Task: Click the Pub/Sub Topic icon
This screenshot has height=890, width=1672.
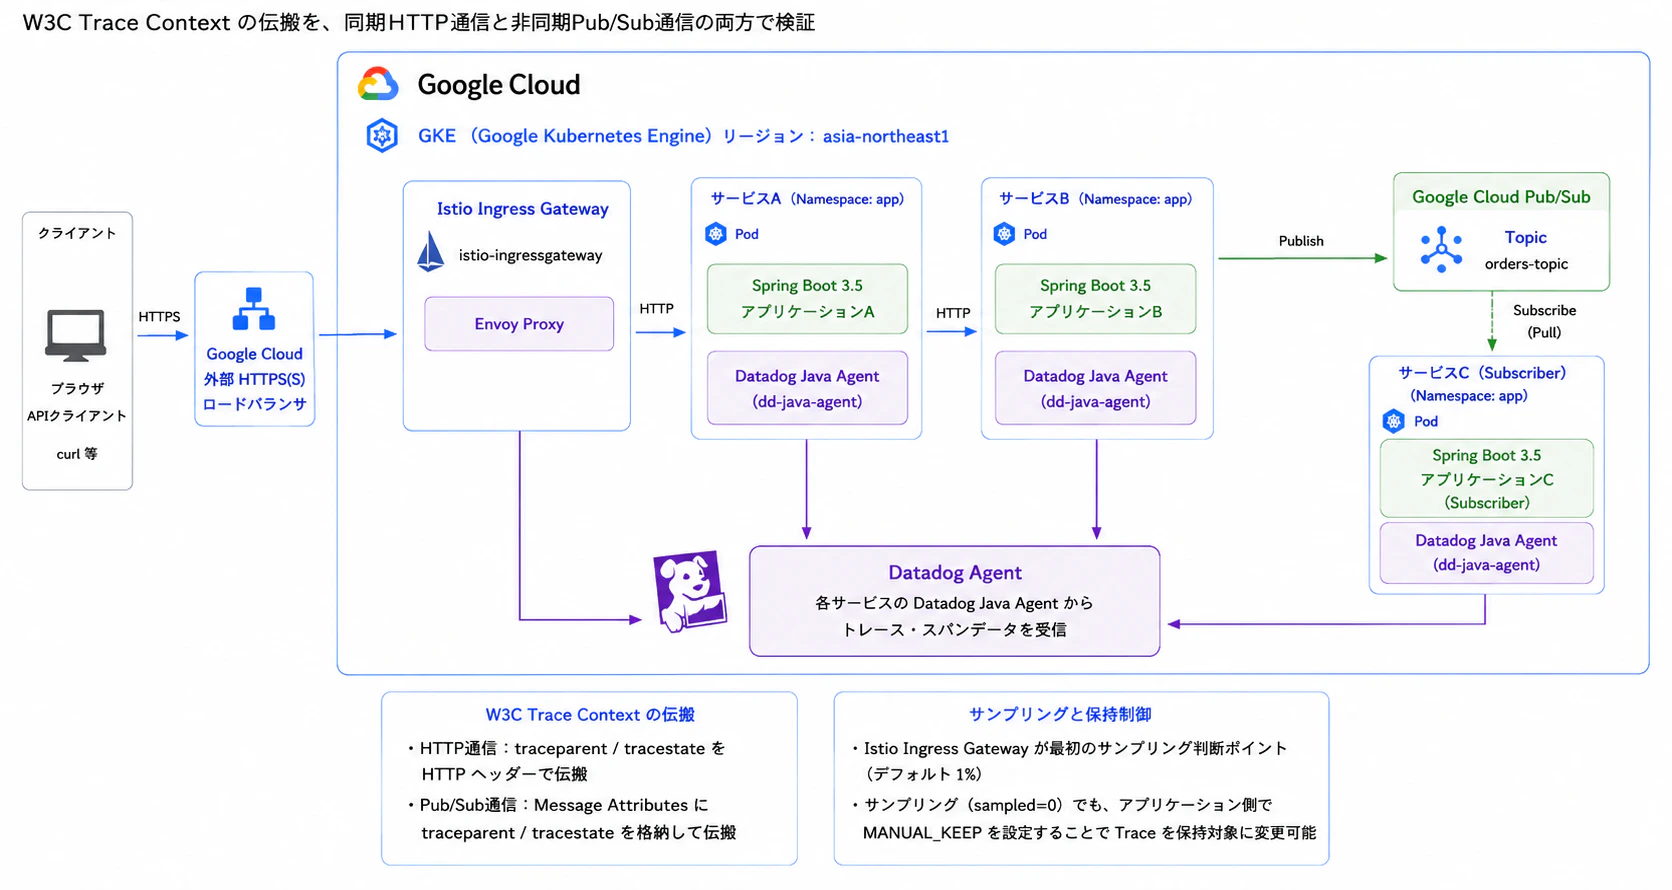Action: [x=1441, y=249]
